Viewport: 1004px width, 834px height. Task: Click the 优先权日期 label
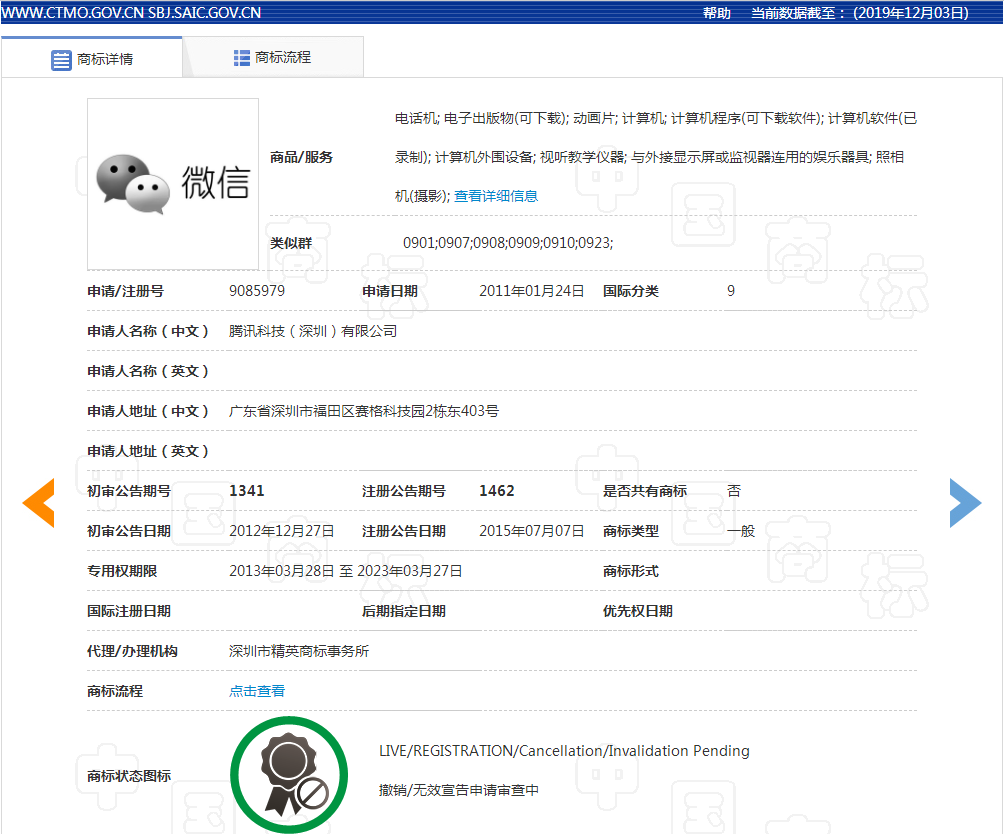638,611
